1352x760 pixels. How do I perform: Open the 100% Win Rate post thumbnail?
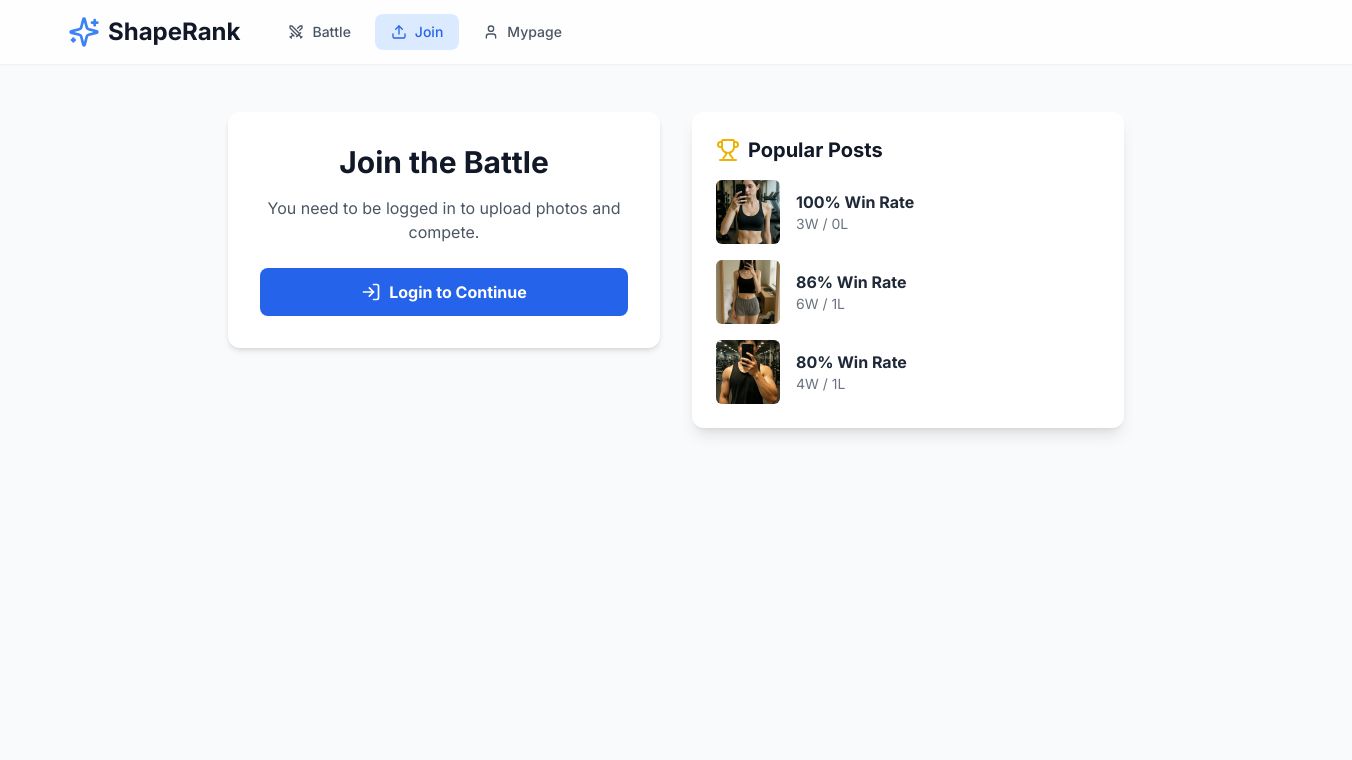[748, 212]
